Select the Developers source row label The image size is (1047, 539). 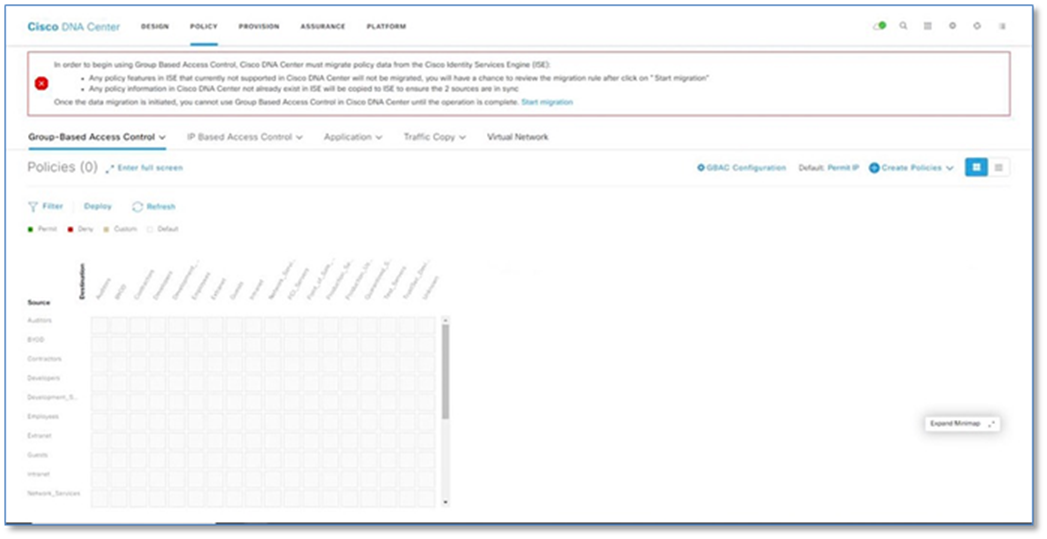(x=43, y=379)
